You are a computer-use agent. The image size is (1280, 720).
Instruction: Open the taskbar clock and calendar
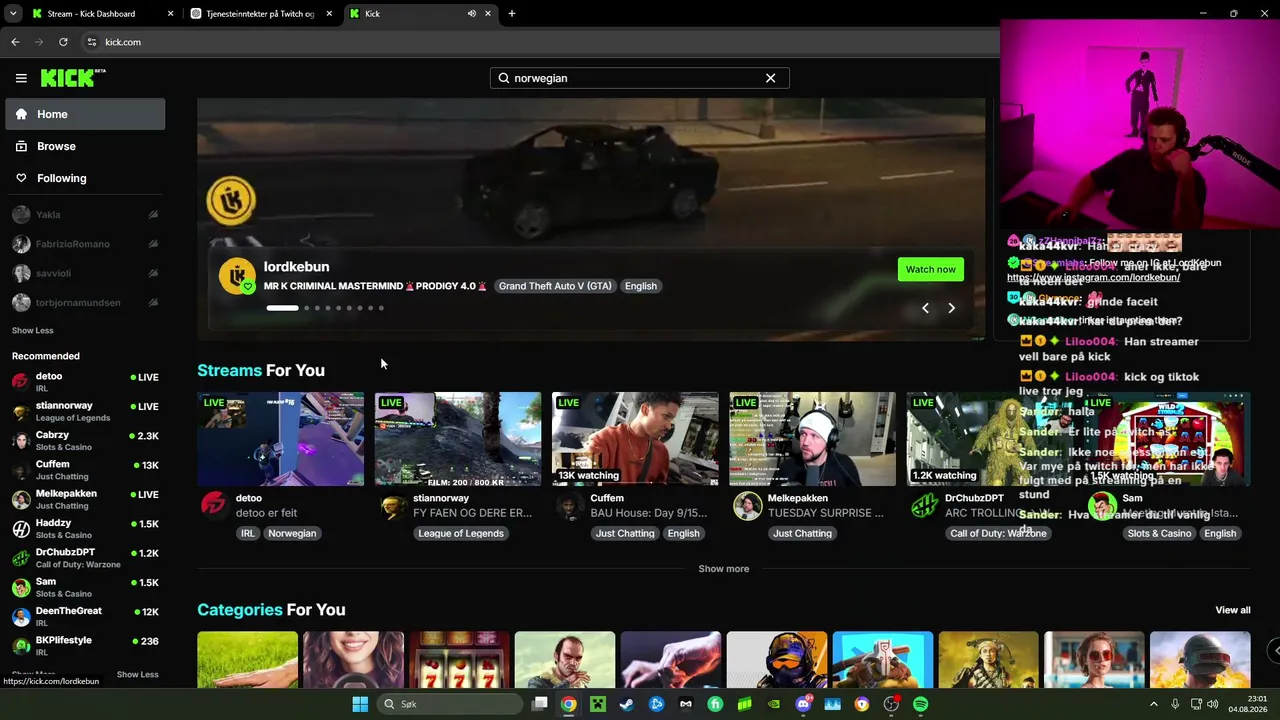coord(1249,704)
